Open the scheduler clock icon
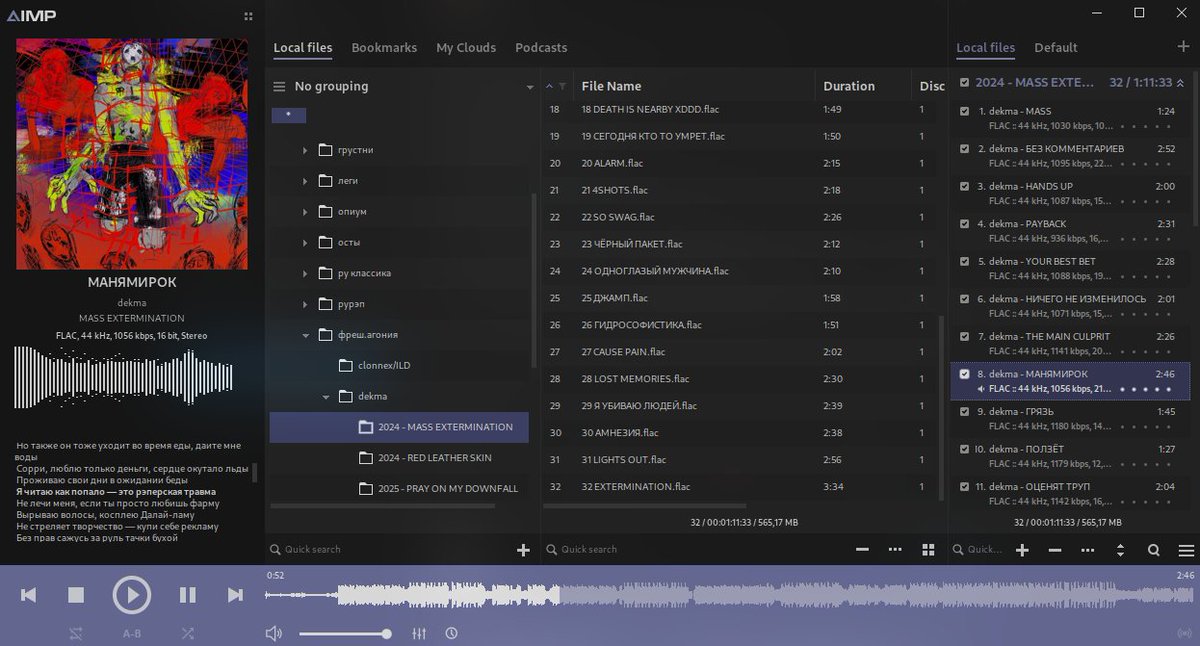The width and height of the screenshot is (1200, 646). 452,633
